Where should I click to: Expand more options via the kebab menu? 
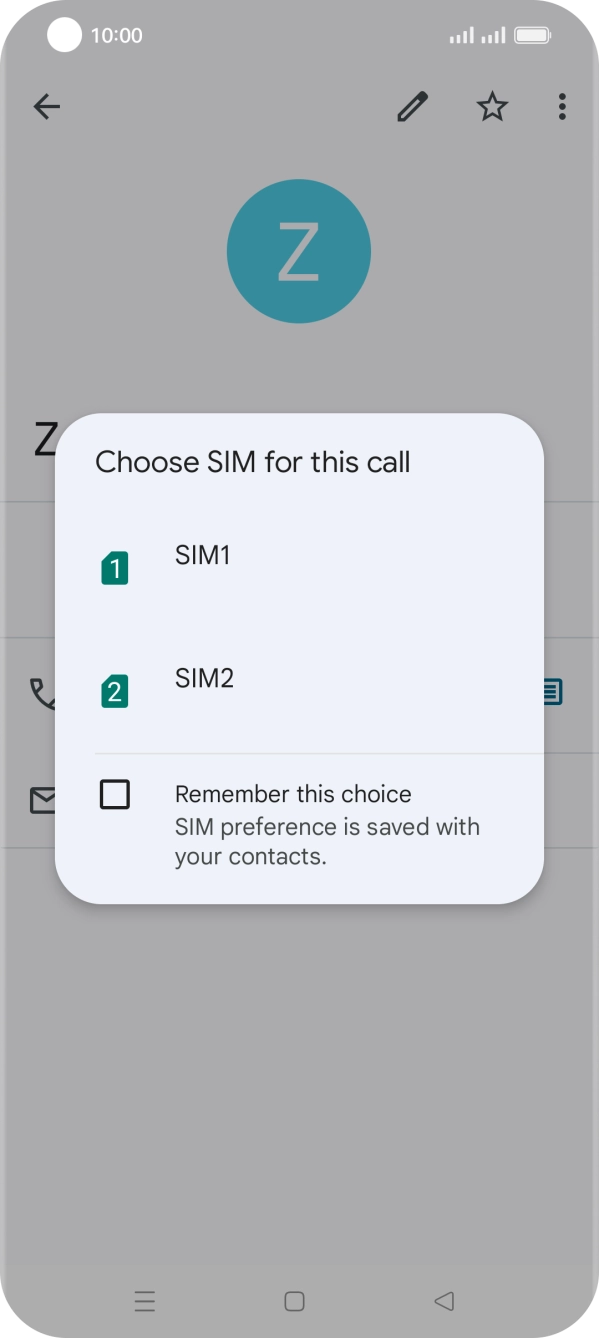(x=562, y=107)
